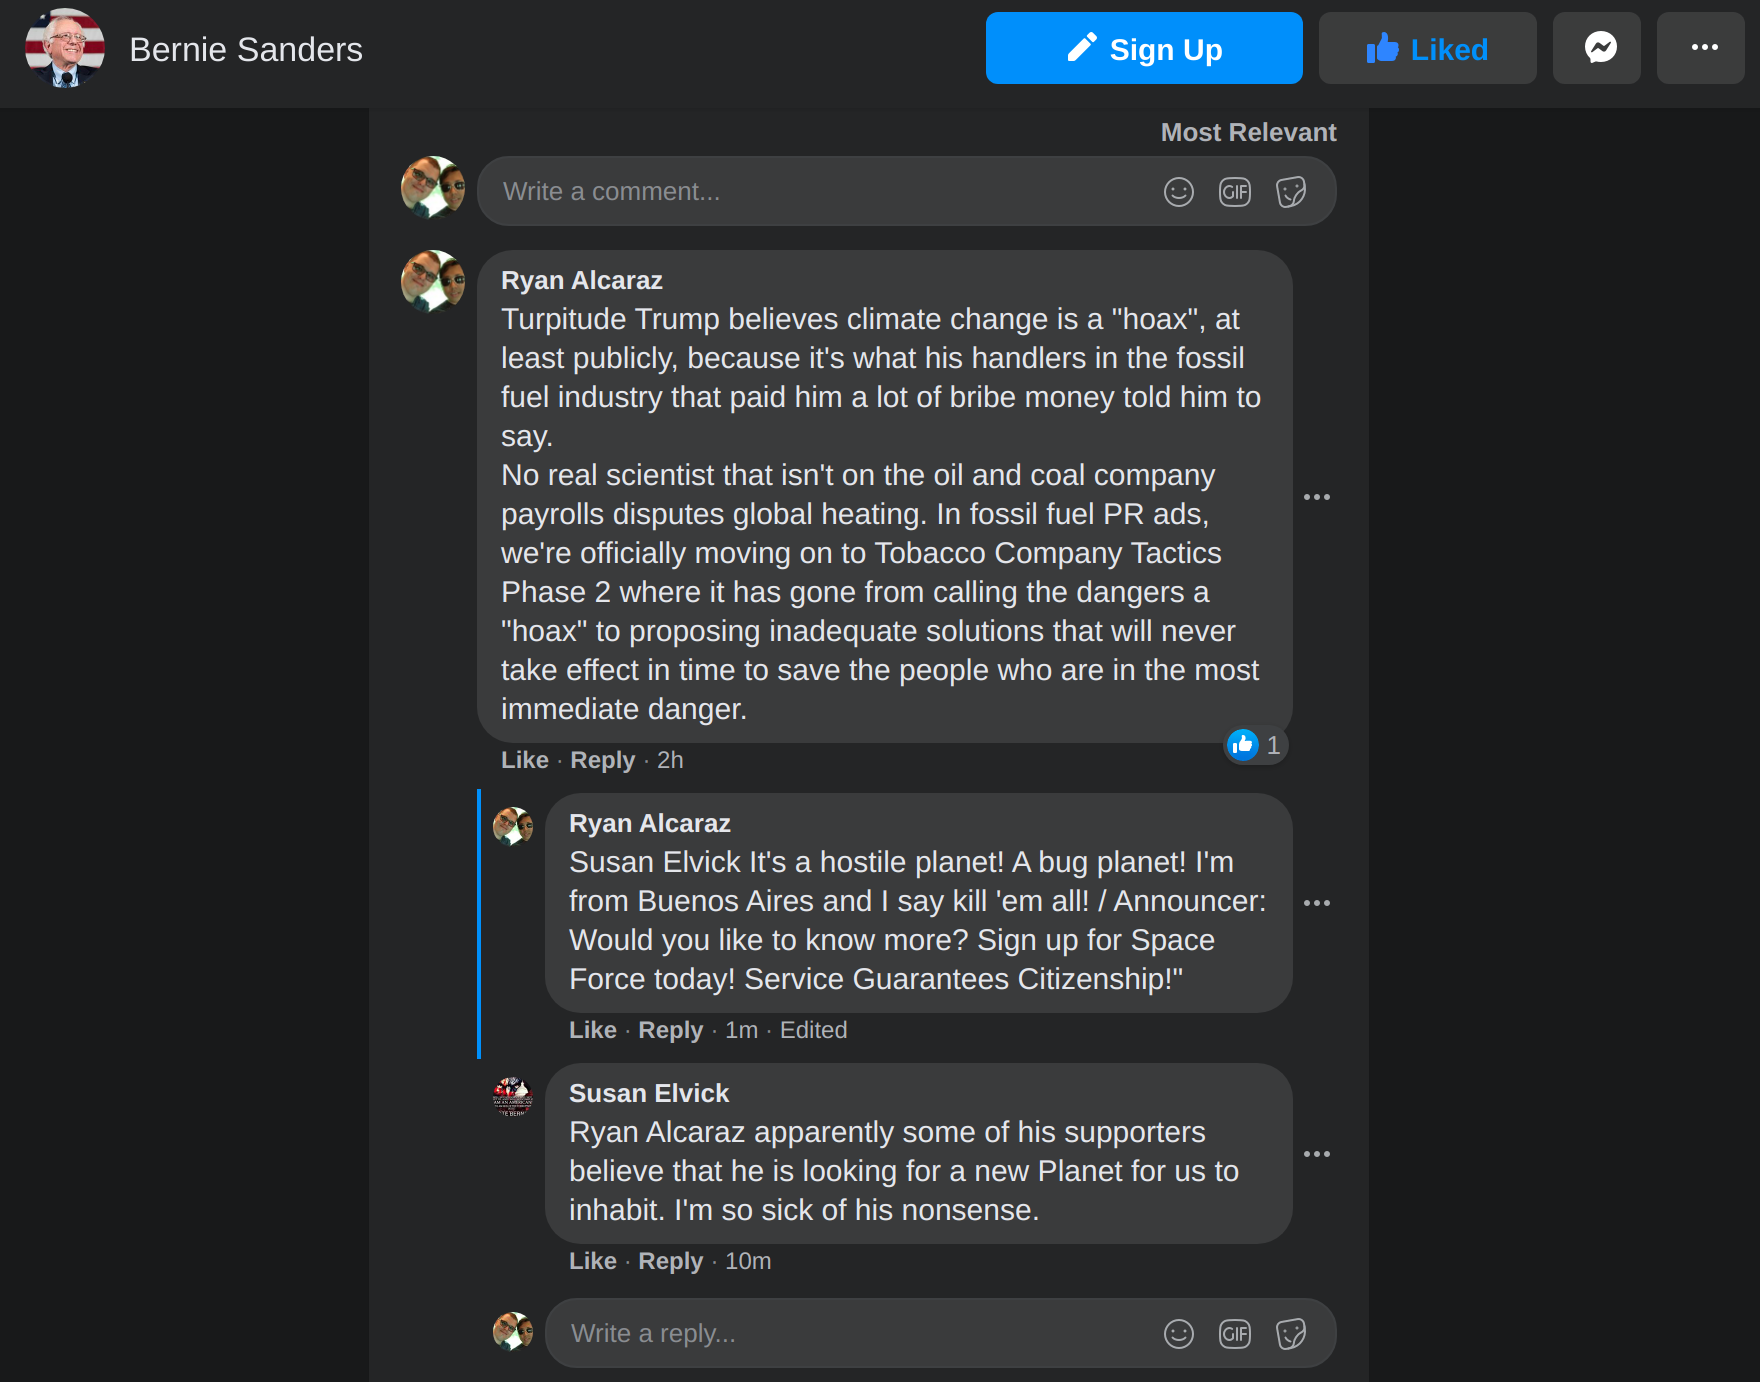Like the Space Force reply by Ryan Alcaraz
The width and height of the screenshot is (1760, 1382).
tap(592, 1030)
